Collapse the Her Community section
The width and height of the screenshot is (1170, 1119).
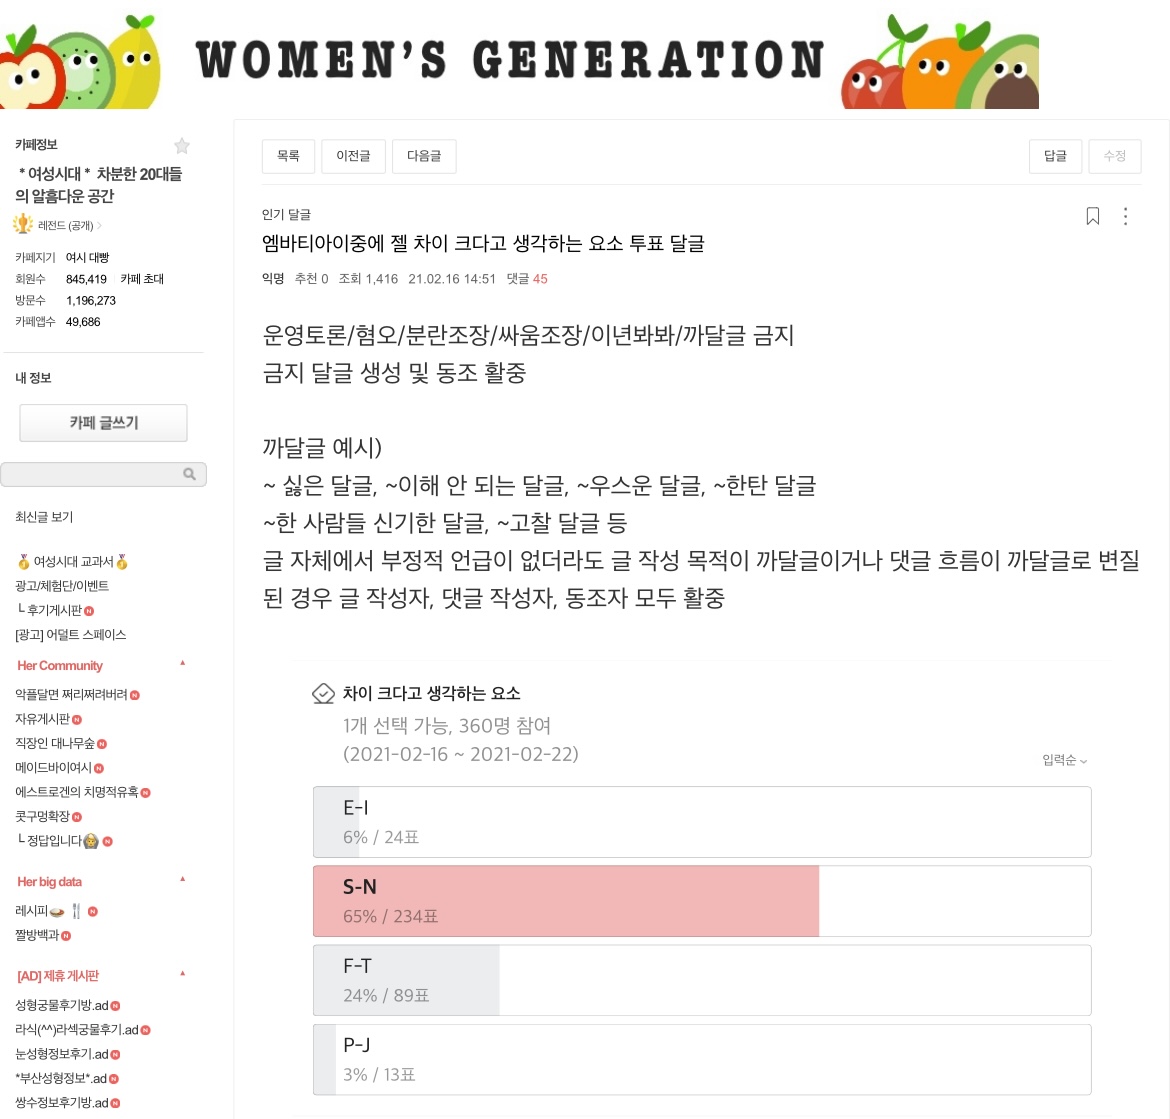[183, 663]
